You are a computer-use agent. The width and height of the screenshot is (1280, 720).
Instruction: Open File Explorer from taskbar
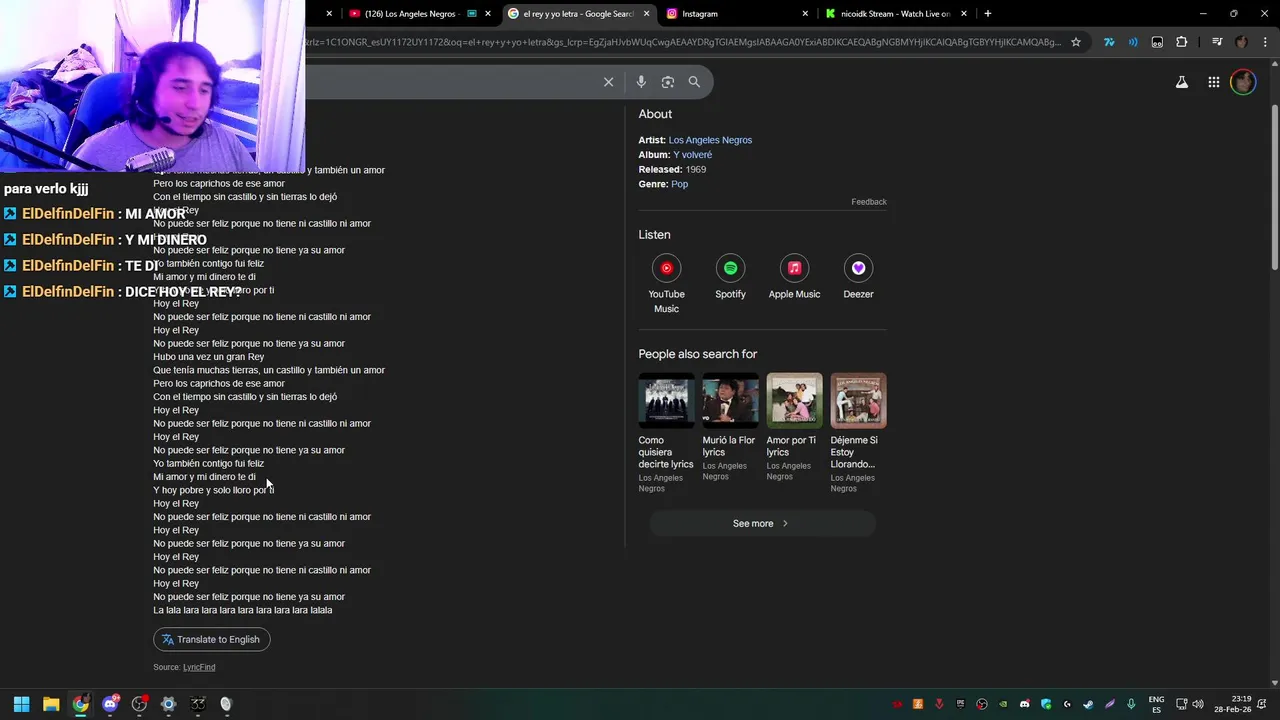click(51, 704)
